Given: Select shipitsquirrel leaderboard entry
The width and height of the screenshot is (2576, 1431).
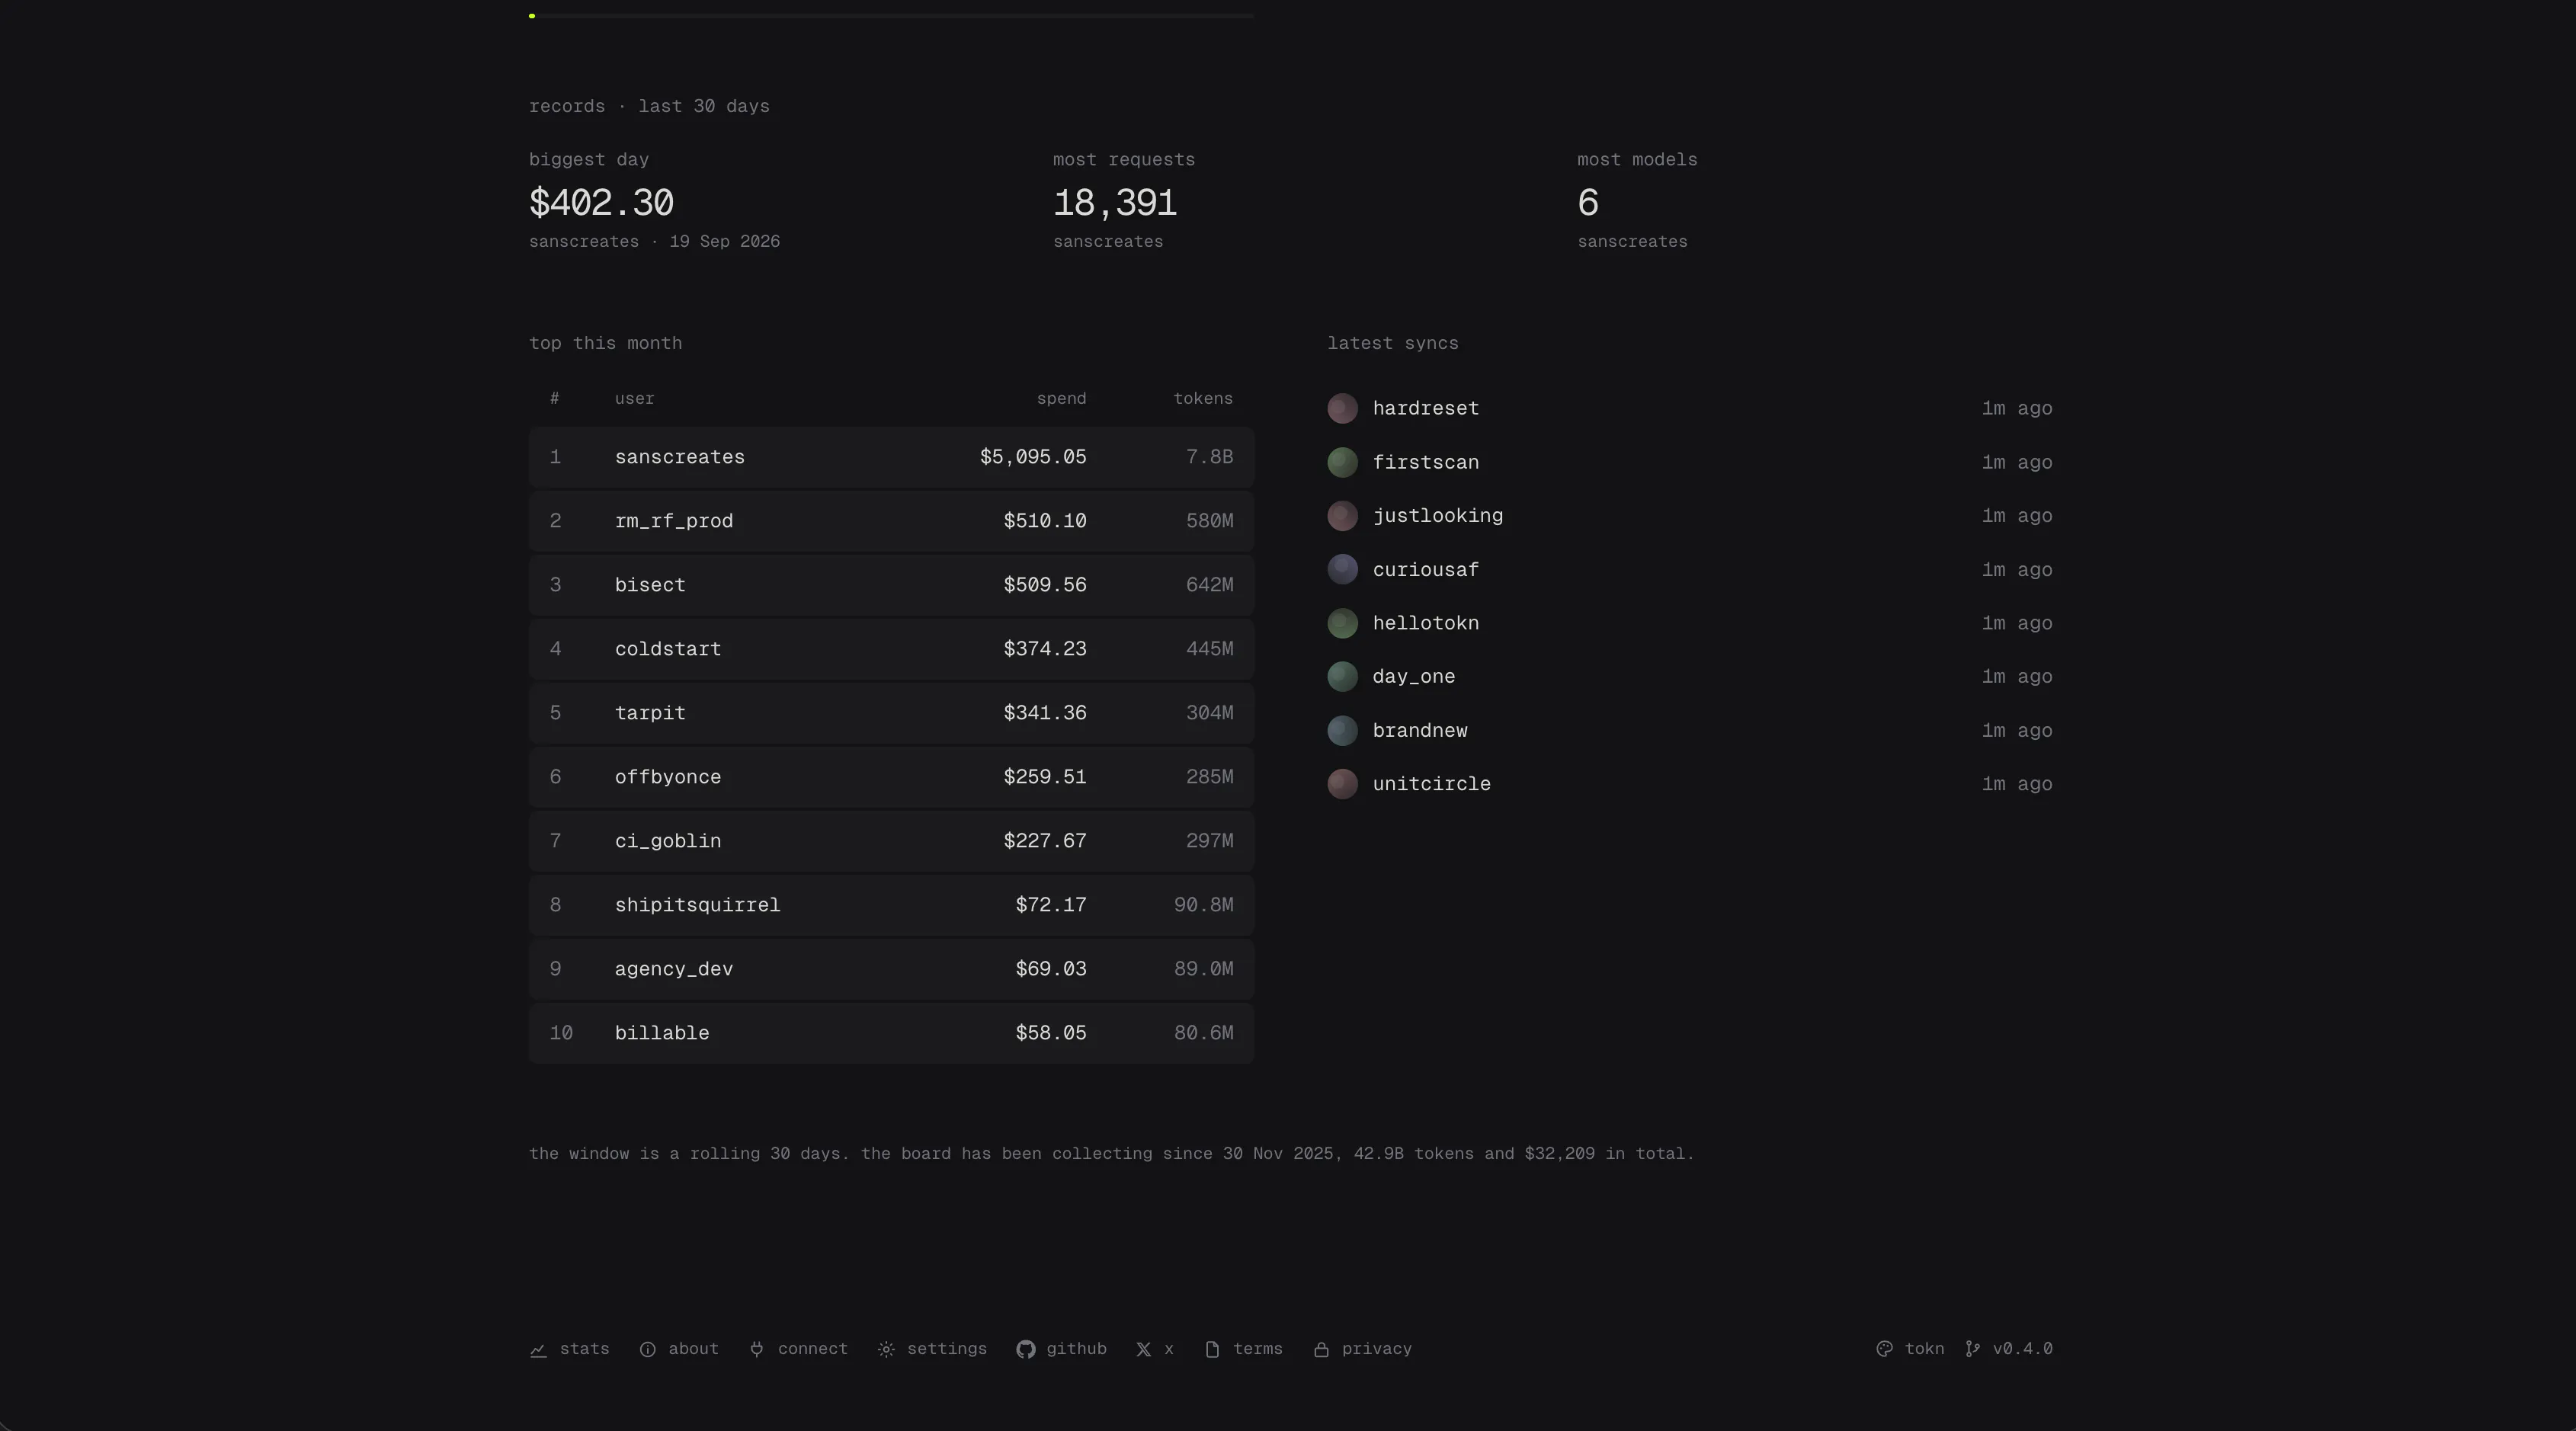Looking at the screenshot, I should click(x=891, y=905).
